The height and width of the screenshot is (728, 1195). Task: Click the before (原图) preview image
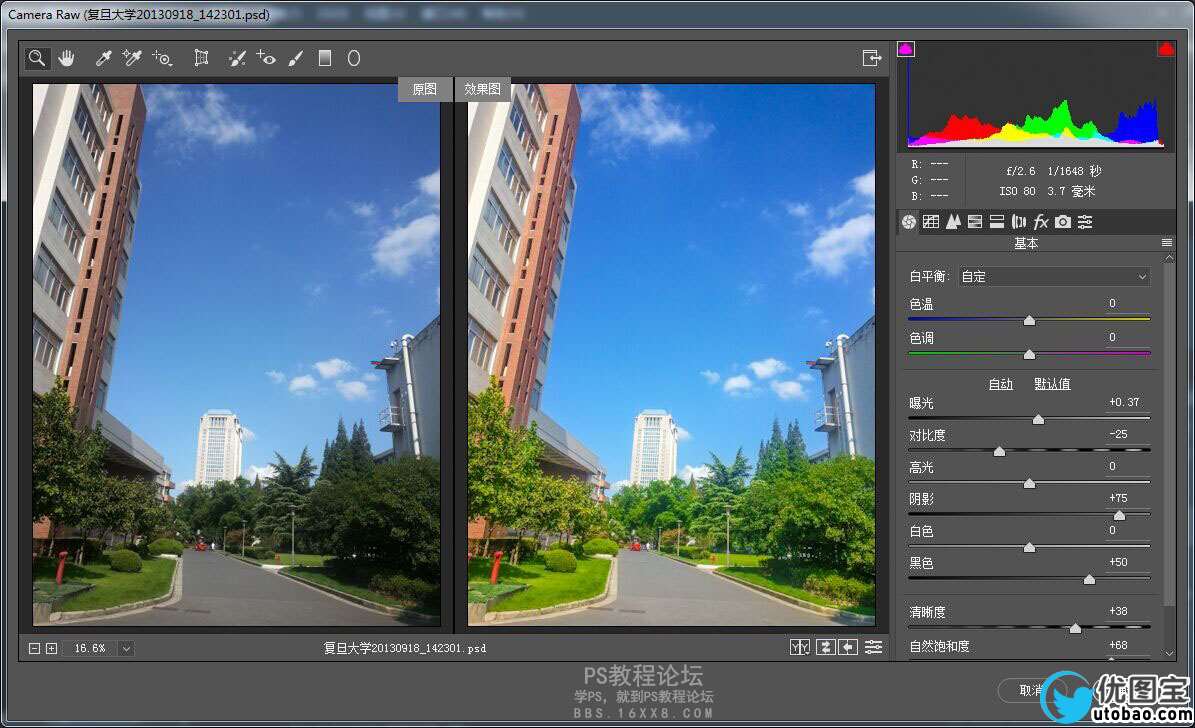[236, 354]
